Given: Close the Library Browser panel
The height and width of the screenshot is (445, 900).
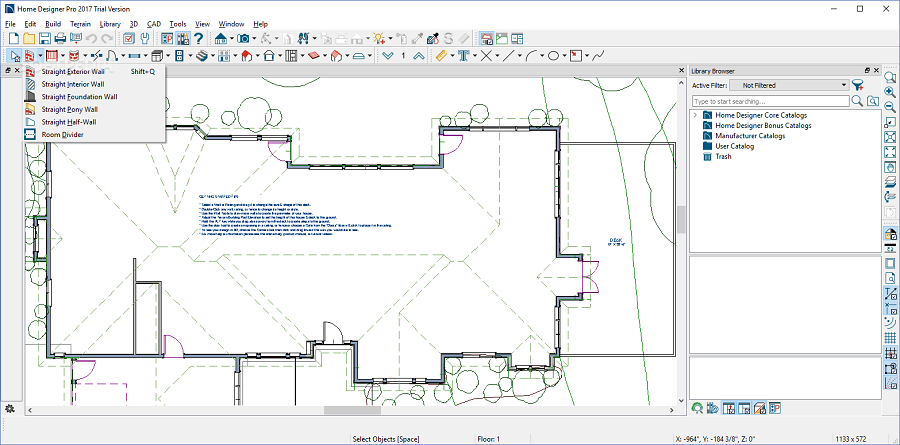Looking at the screenshot, I should 876,71.
